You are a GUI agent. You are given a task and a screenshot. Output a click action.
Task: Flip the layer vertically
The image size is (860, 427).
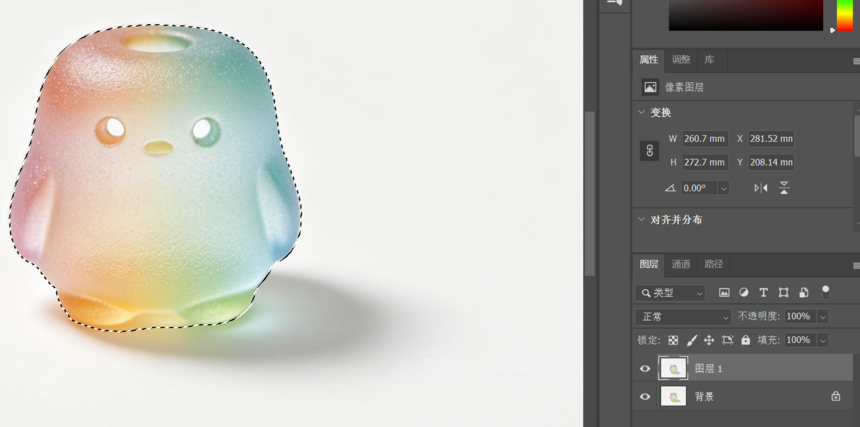[x=784, y=188]
